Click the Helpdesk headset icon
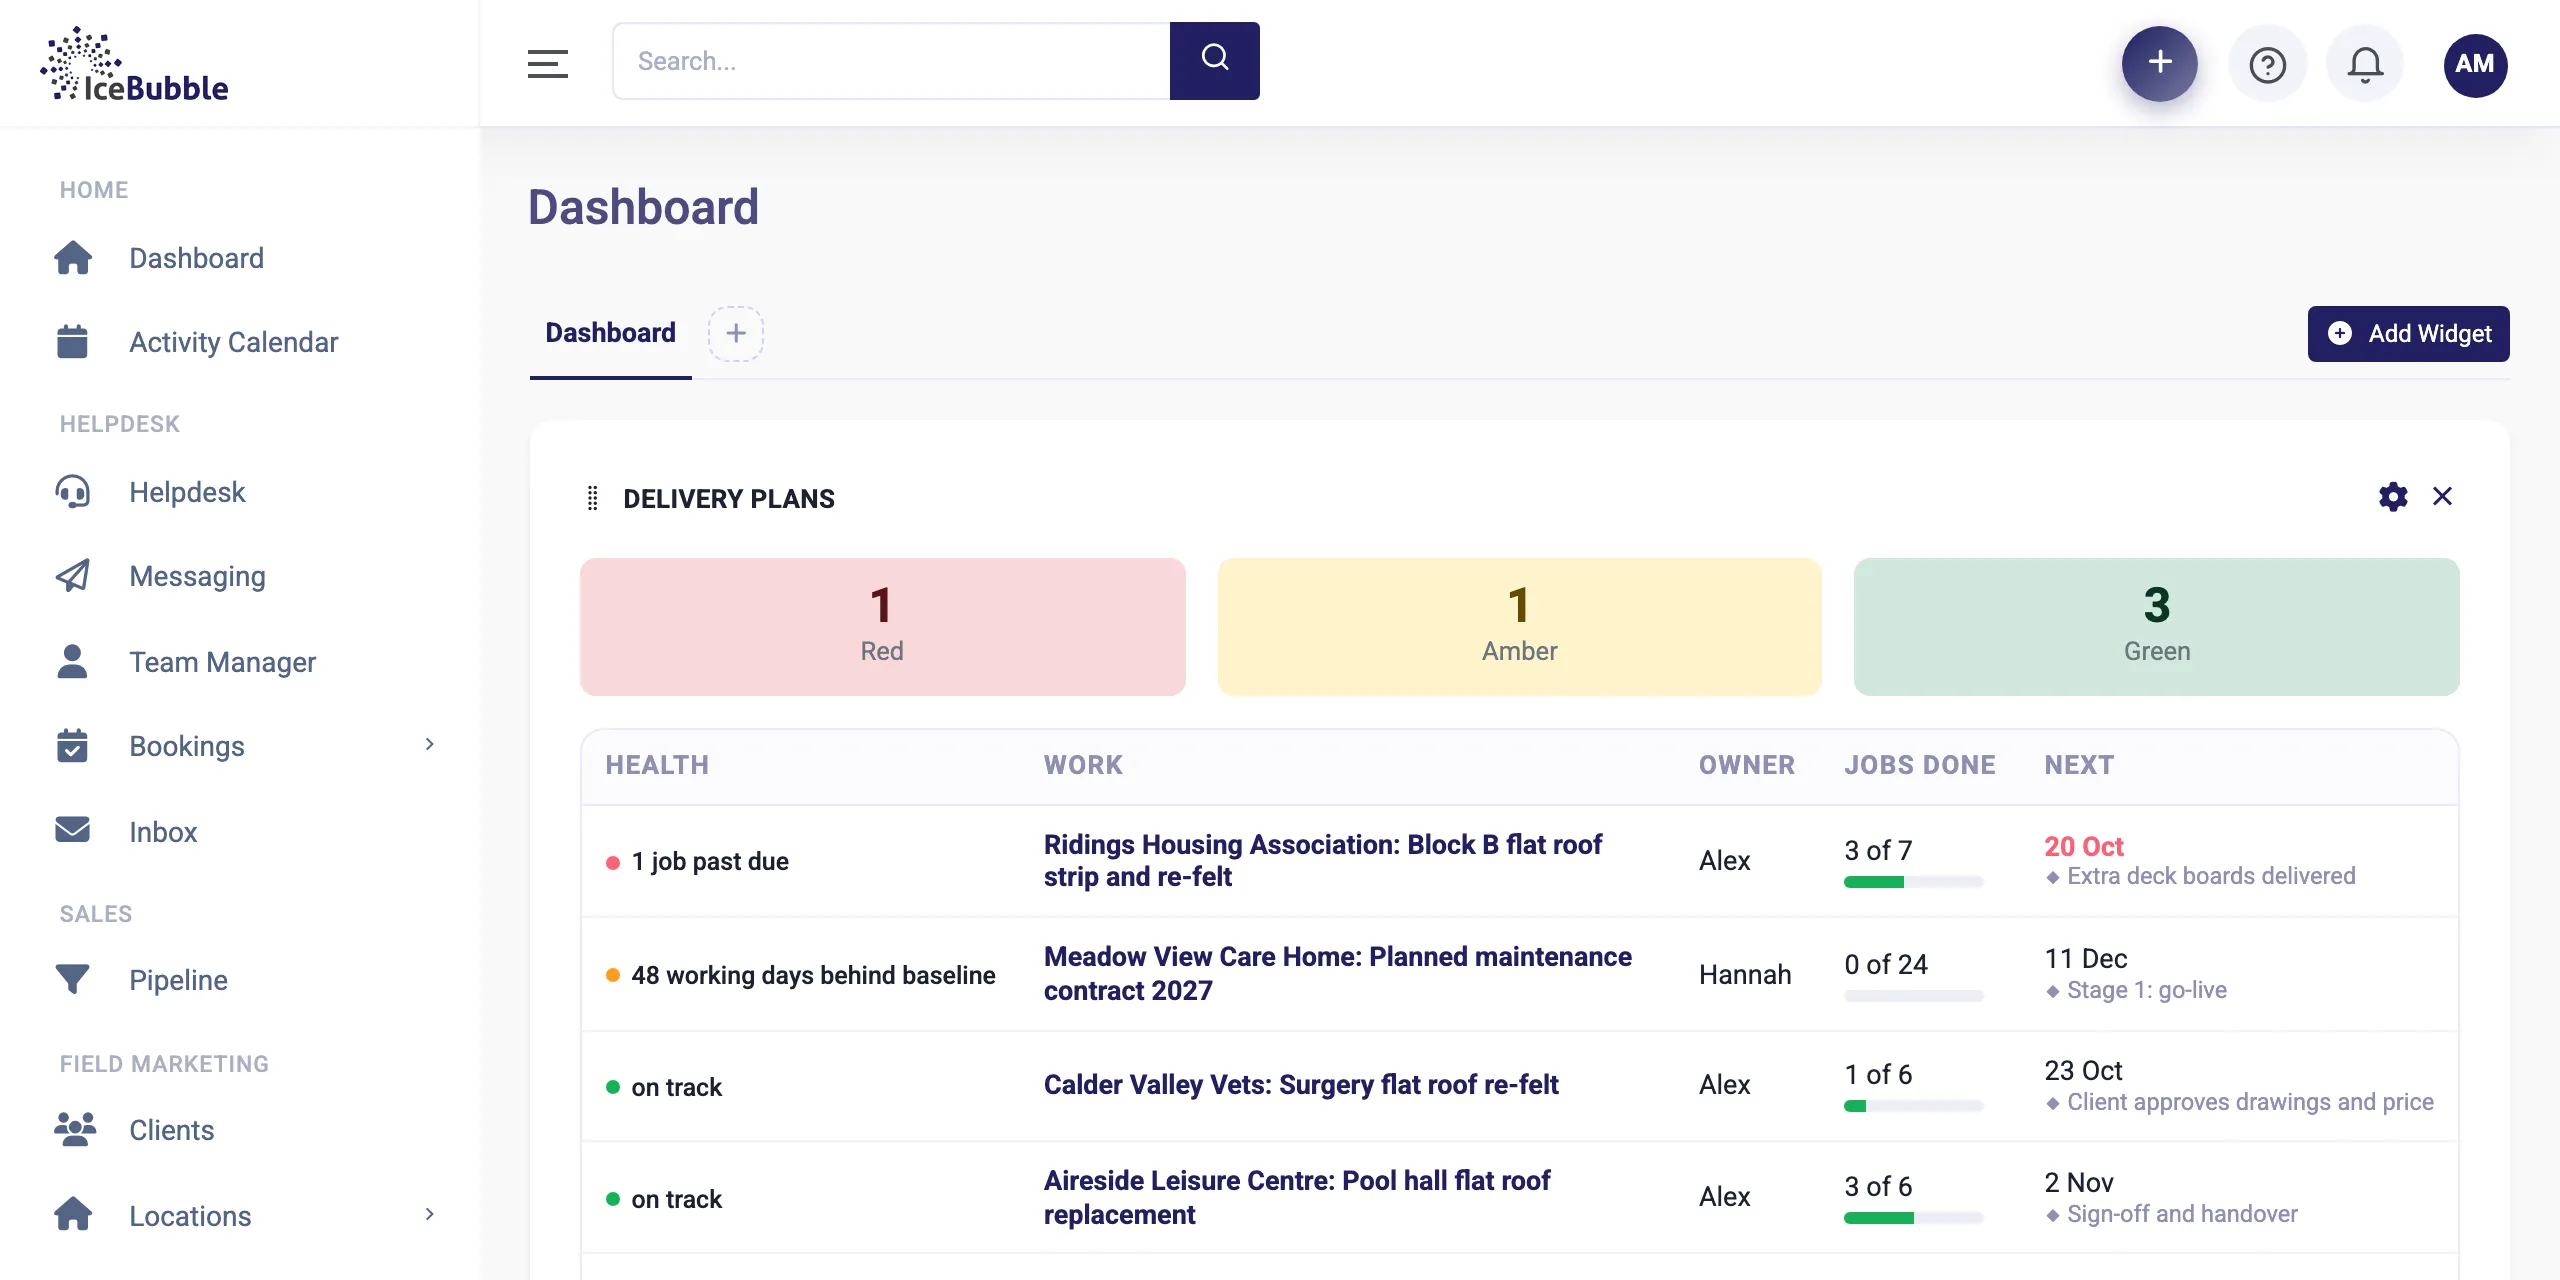Image resolution: width=2560 pixels, height=1280 pixels. click(x=73, y=492)
